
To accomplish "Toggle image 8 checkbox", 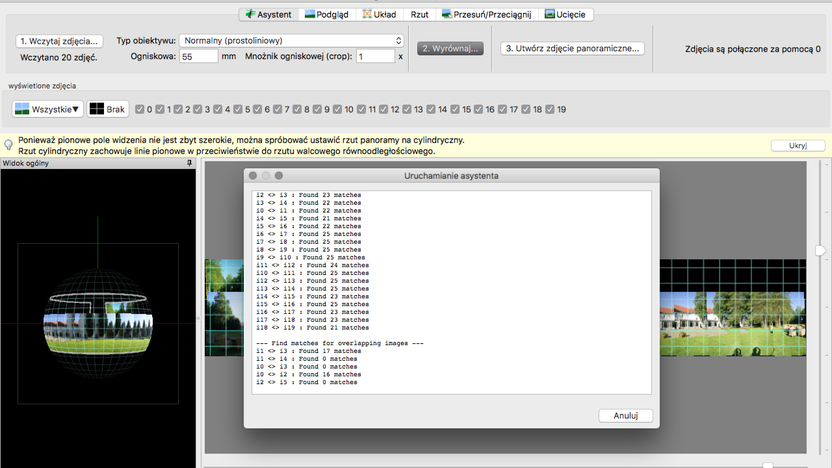I will tap(297, 109).
